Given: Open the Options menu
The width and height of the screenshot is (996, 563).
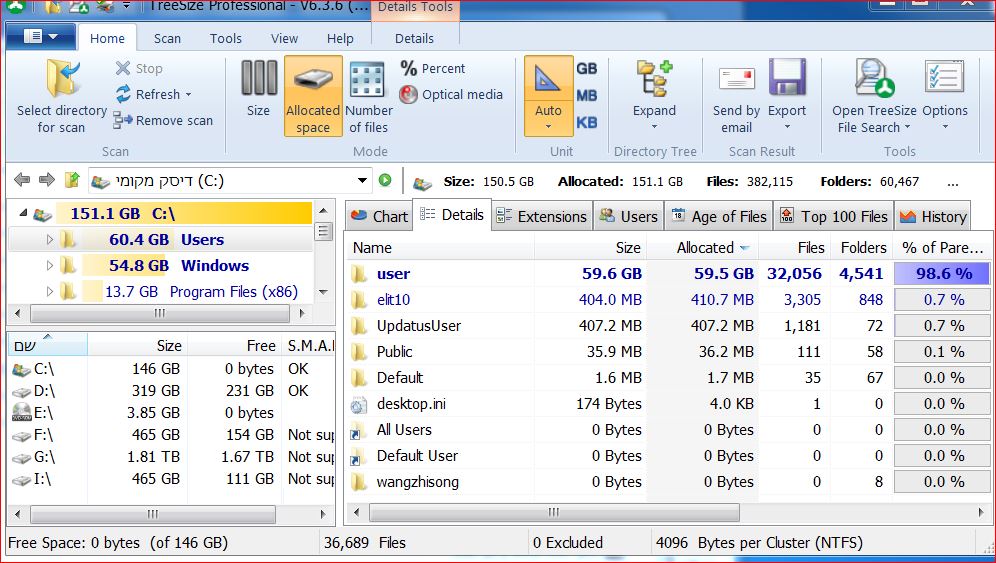Looking at the screenshot, I should point(945,95).
